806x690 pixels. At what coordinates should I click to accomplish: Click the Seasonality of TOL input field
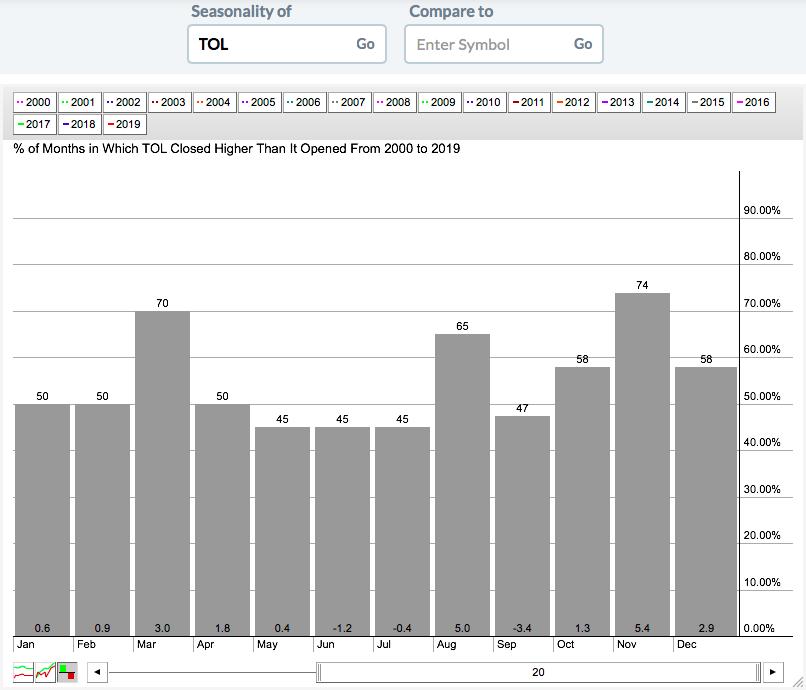287,44
